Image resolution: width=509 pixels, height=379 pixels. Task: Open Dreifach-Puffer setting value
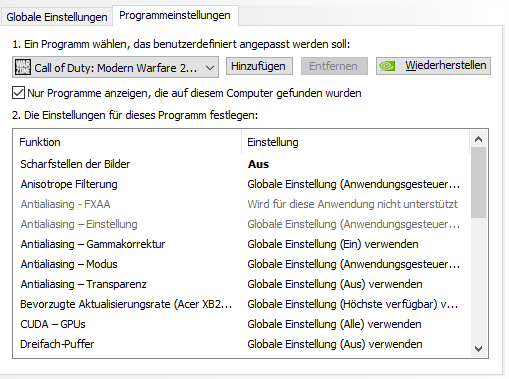tap(335, 344)
